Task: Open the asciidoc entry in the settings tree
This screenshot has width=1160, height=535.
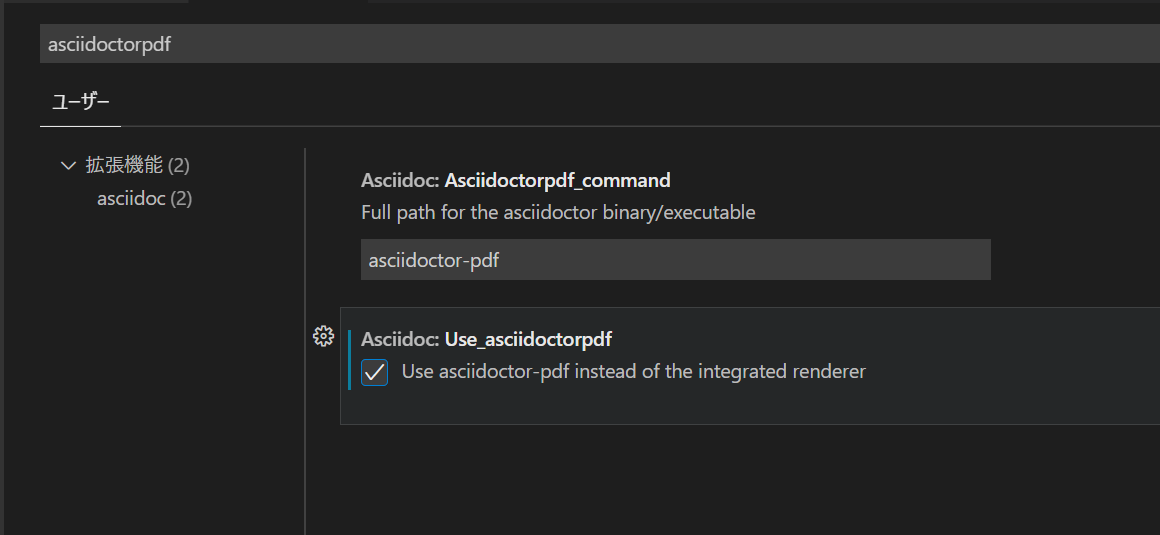Action: point(131,199)
